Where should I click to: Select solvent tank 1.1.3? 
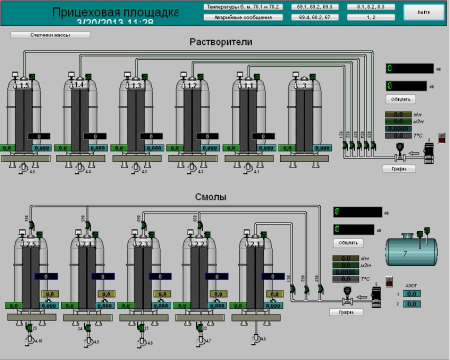coord(136,117)
